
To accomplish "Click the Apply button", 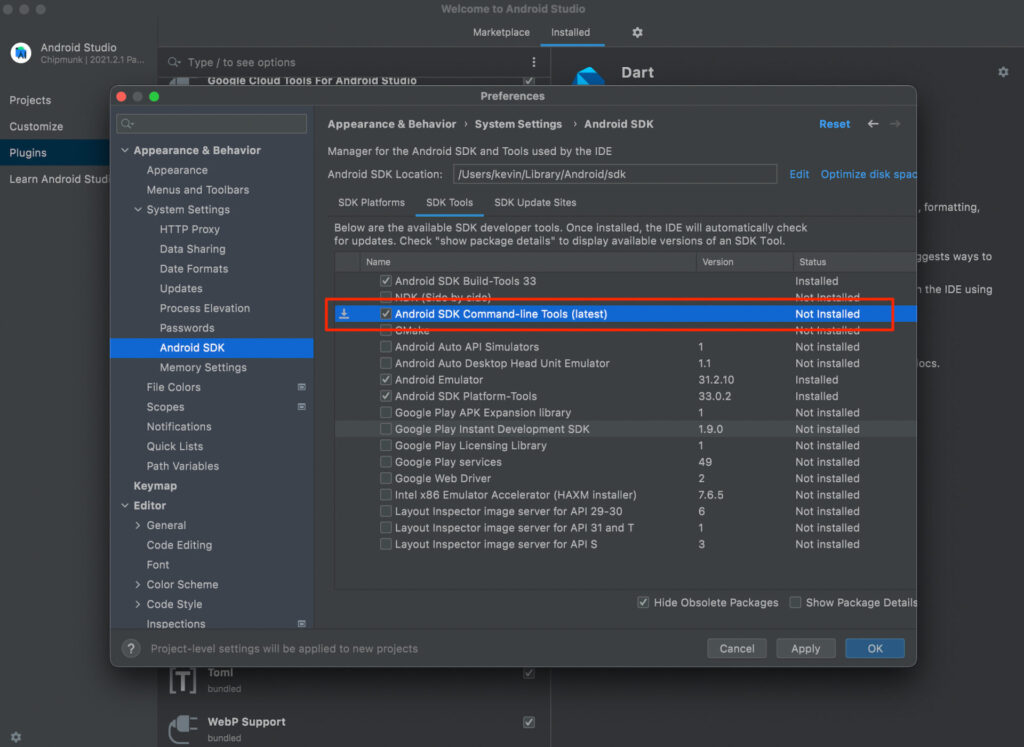I will [805, 648].
